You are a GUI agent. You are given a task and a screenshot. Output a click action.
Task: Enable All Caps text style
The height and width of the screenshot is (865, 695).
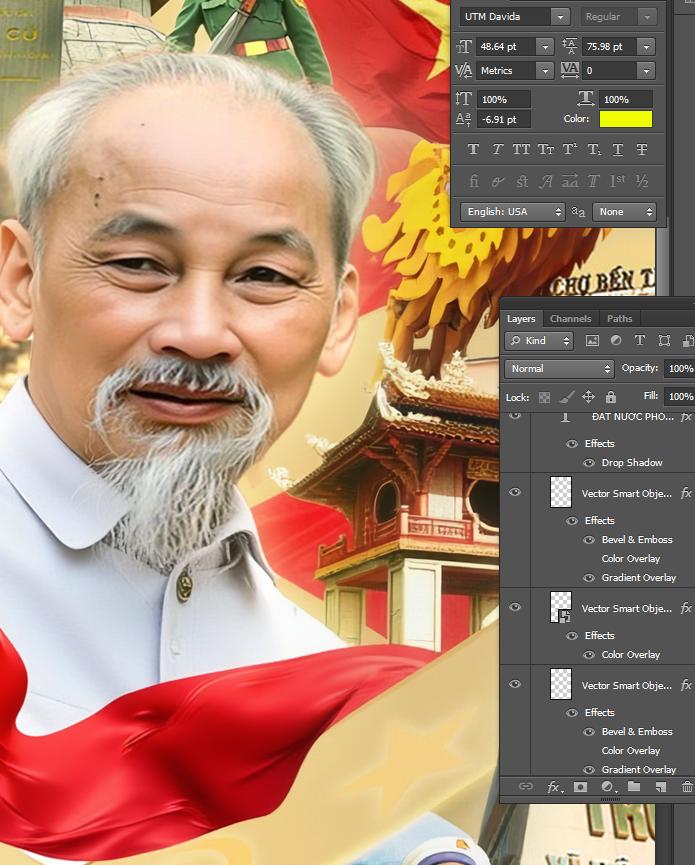(521, 150)
